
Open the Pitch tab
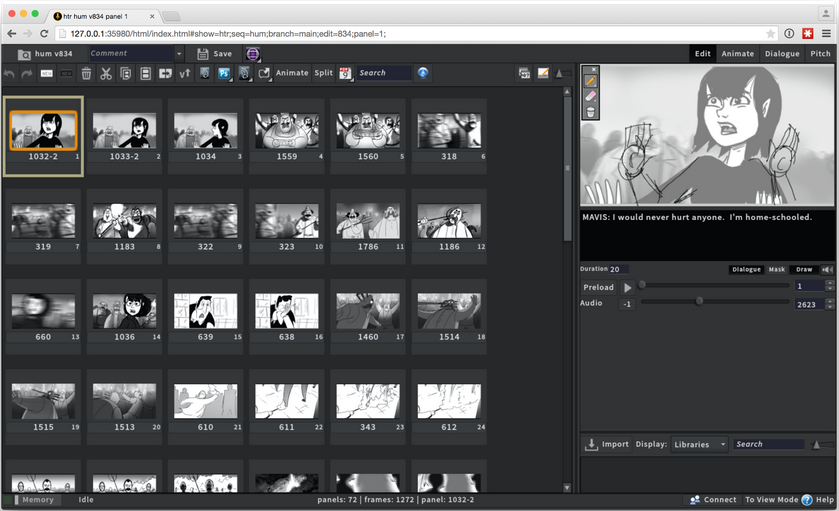(x=820, y=54)
